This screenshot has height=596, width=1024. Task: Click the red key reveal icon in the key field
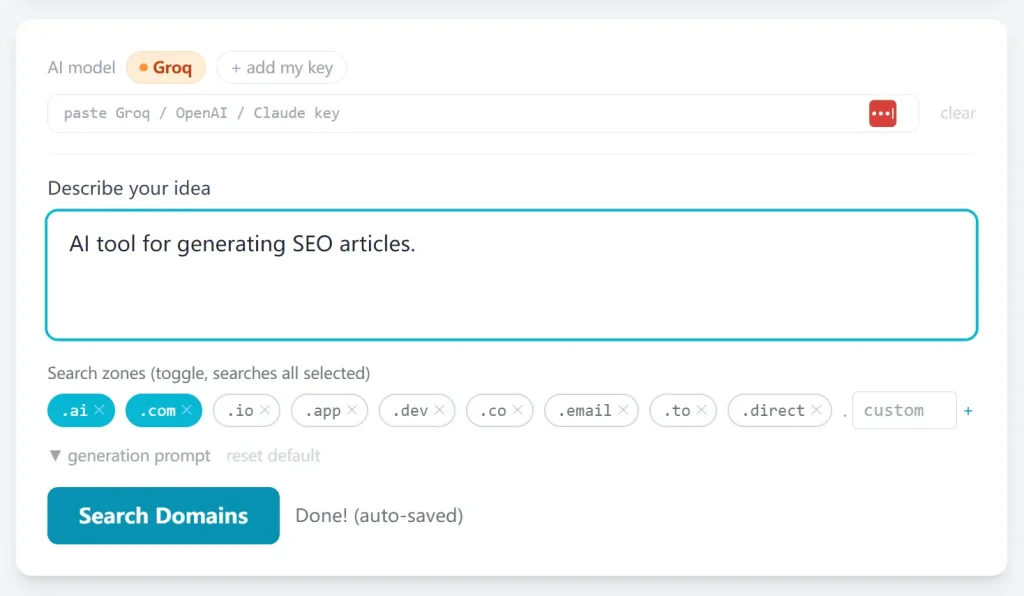click(883, 113)
